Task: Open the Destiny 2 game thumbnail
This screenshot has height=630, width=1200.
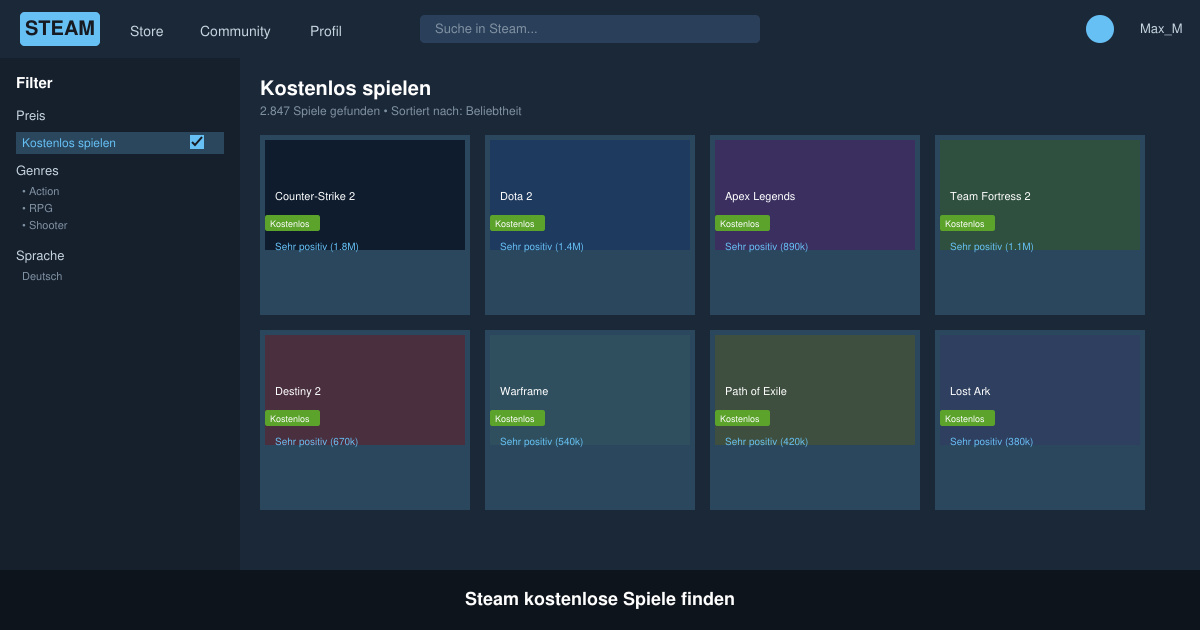Action: (x=365, y=390)
